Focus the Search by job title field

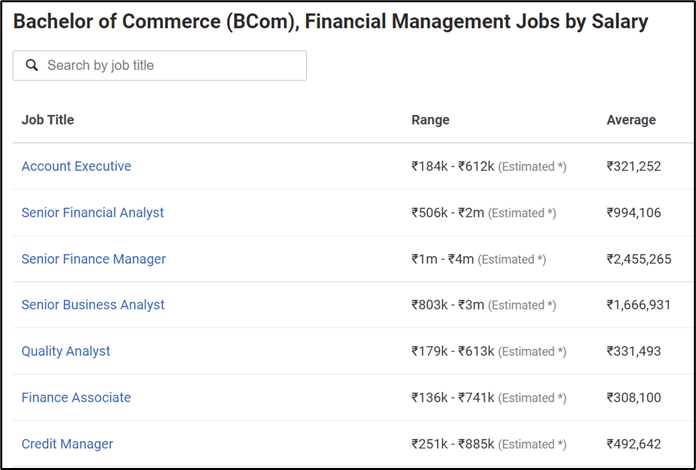(159, 65)
